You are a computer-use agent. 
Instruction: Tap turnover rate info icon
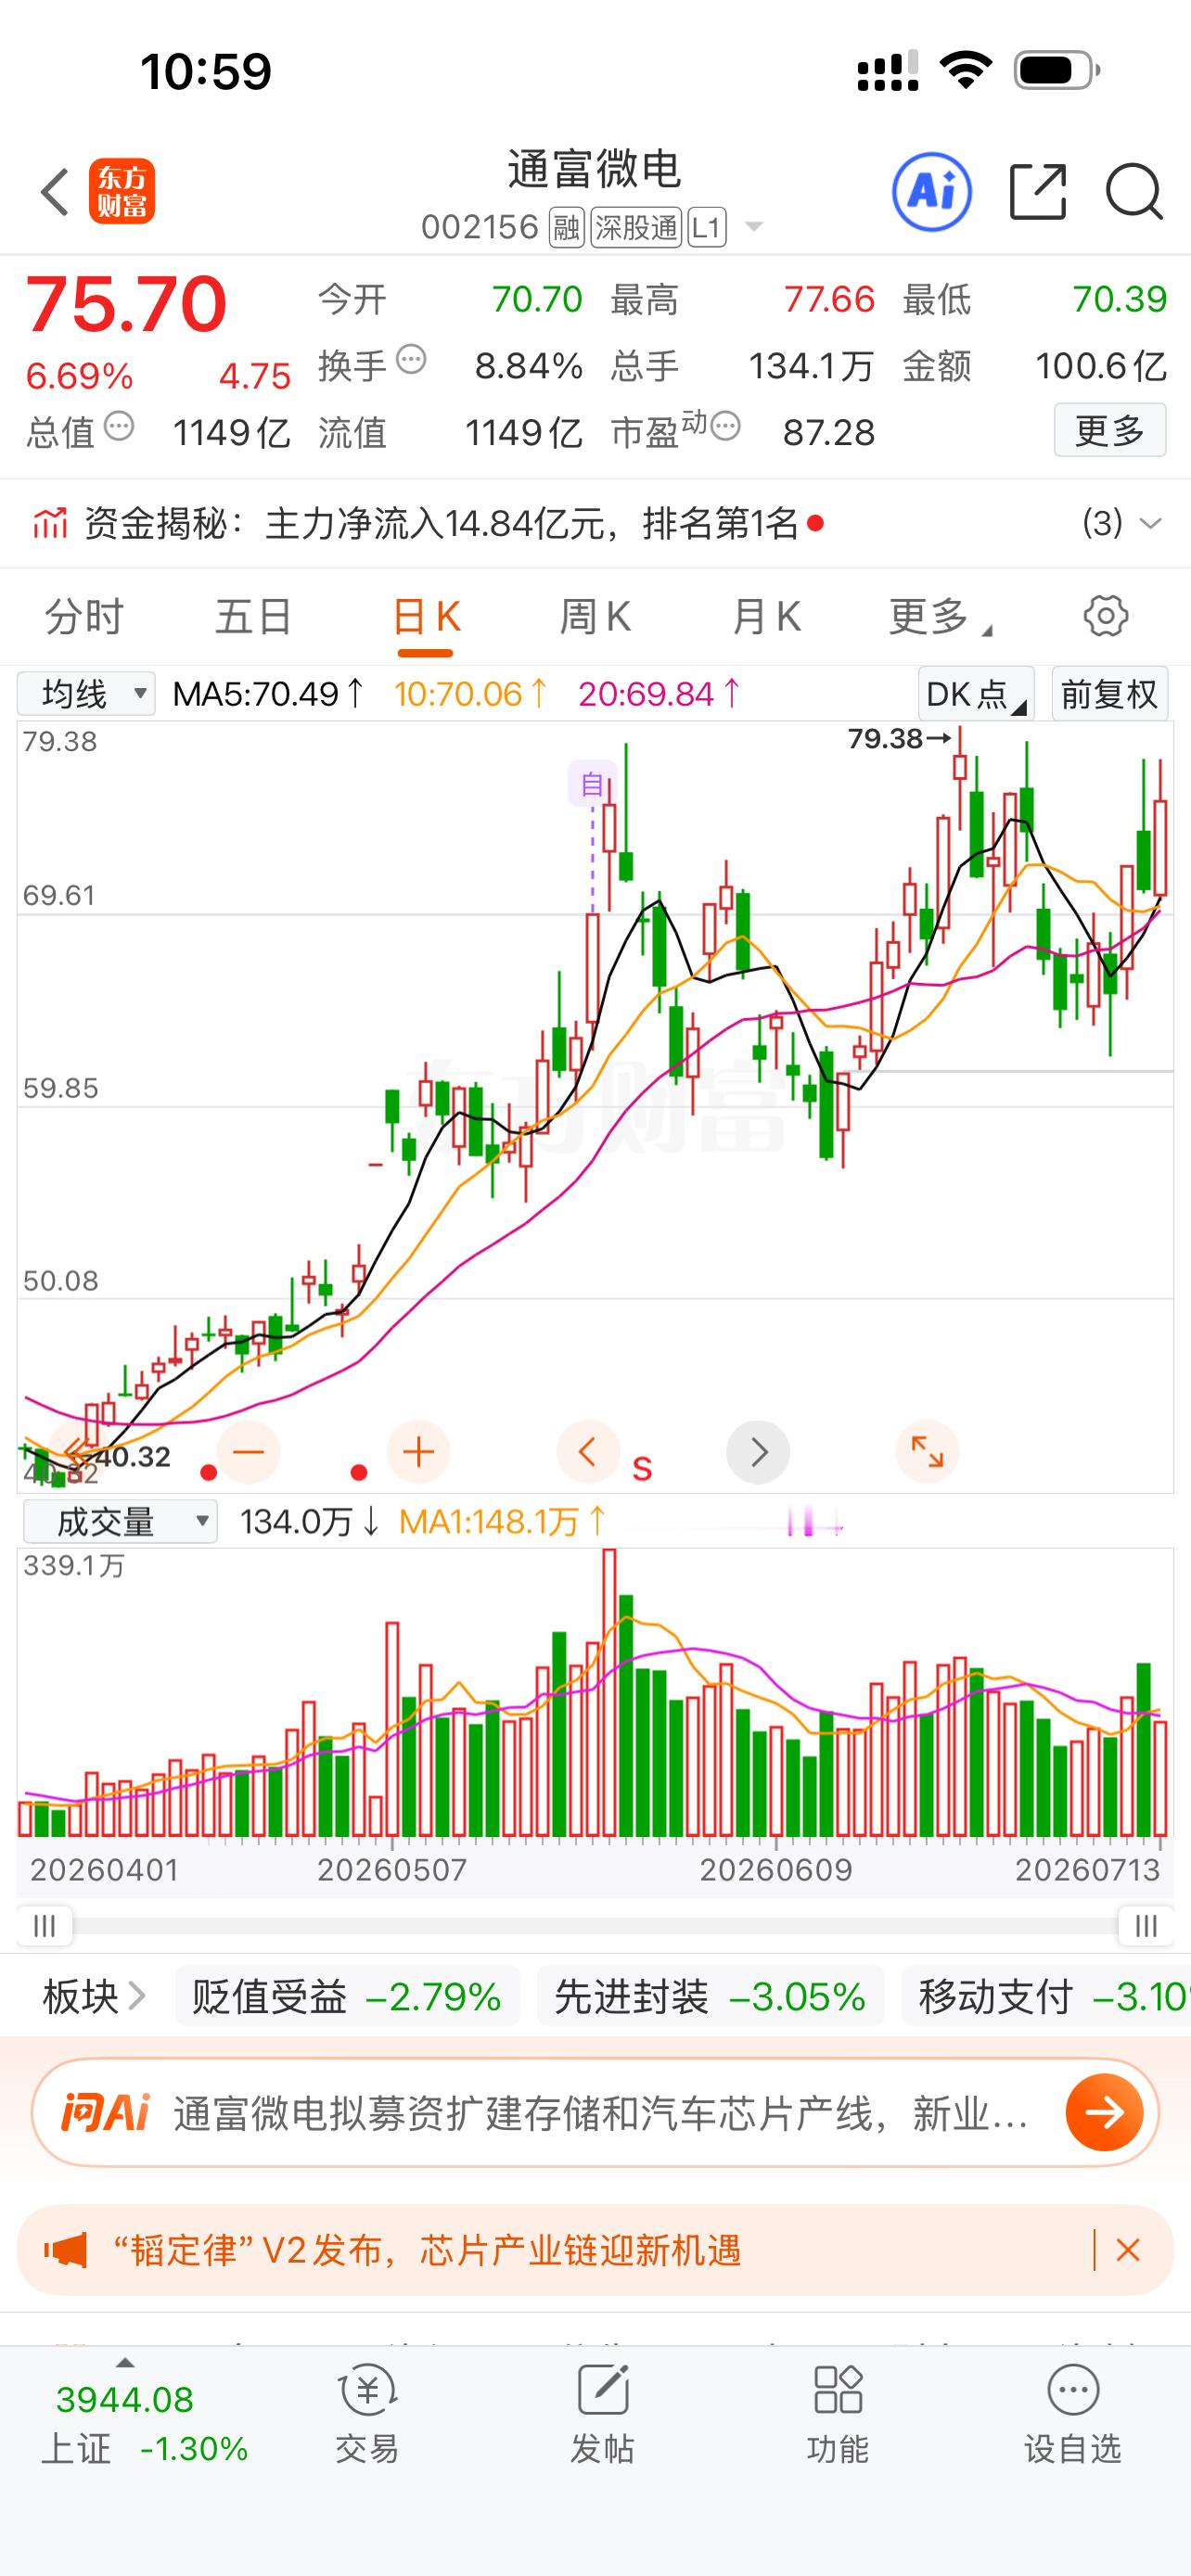pyautogui.click(x=411, y=360)
